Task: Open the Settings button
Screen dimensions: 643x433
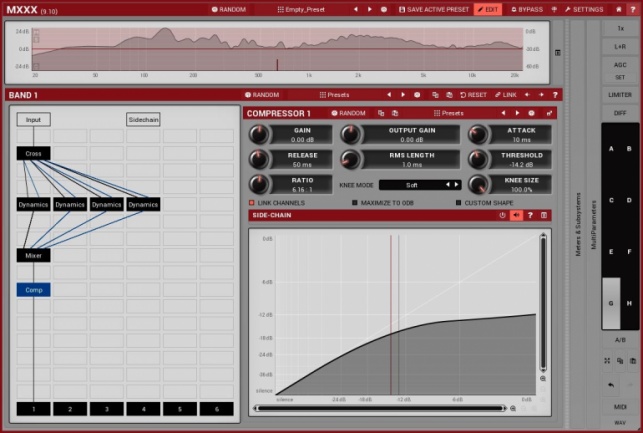Action: click(584, 9)
